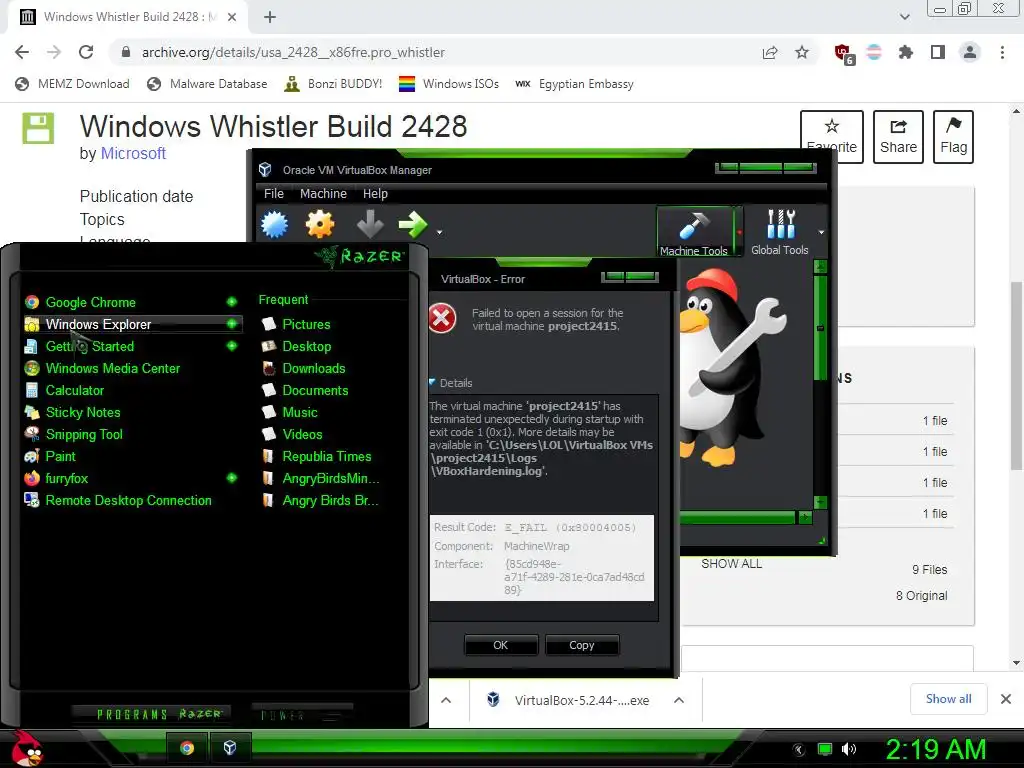
Task: Select Machine Tools in VirtualBox toolbar
Action: click(x=694, y=232)
